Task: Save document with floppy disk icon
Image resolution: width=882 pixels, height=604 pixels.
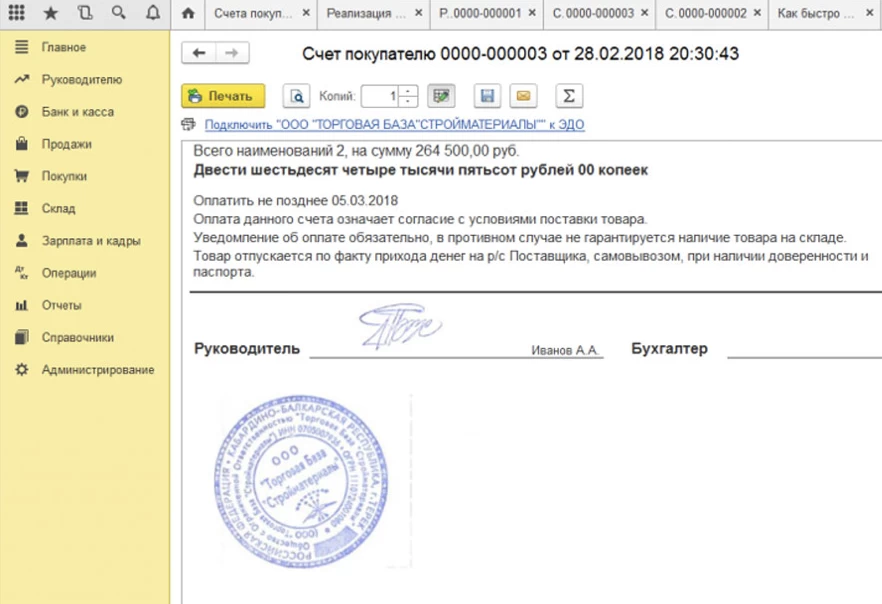Action: 488,96
